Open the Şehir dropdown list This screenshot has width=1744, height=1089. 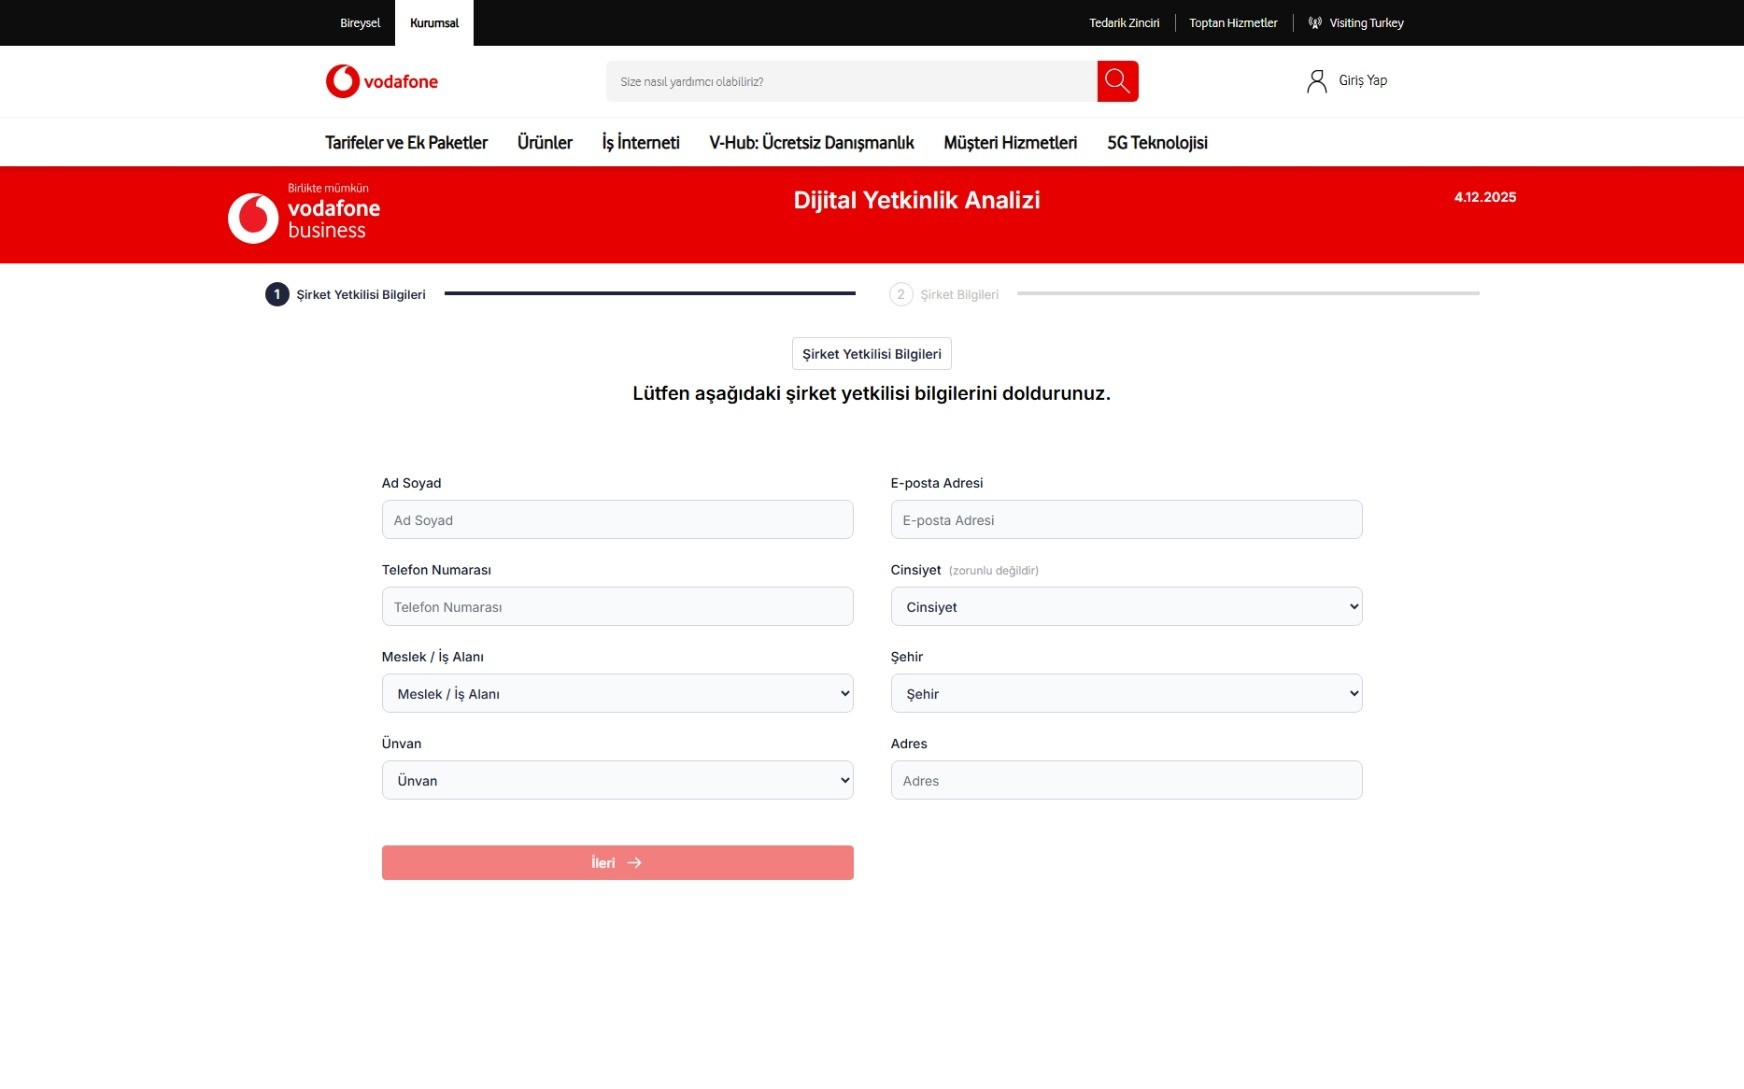(1125, 694)
